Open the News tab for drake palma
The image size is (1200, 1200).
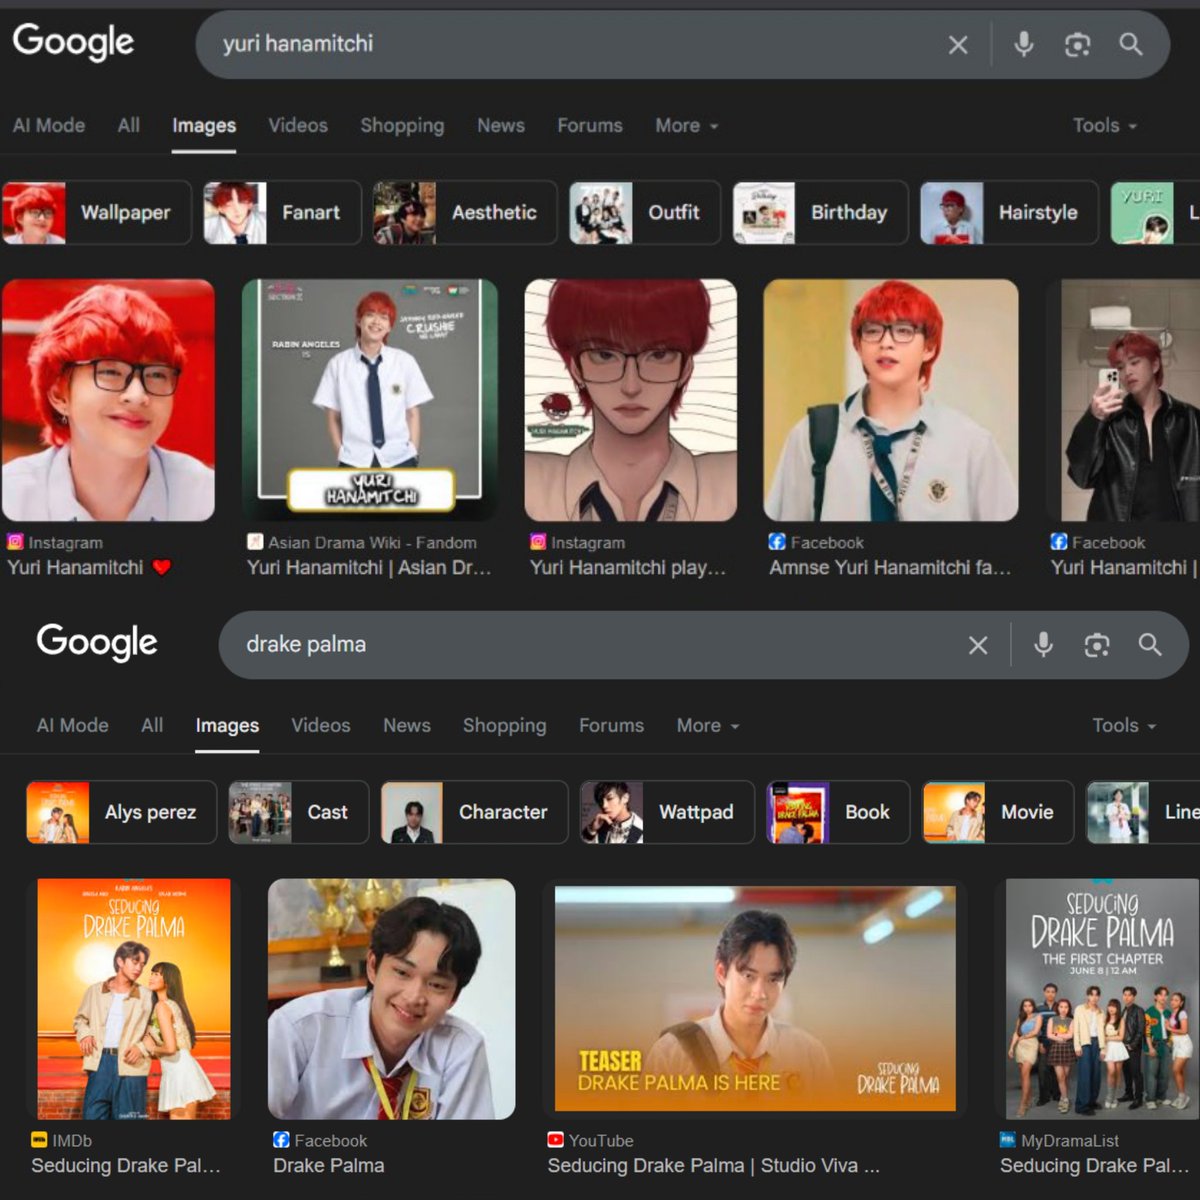coord(407,726)
